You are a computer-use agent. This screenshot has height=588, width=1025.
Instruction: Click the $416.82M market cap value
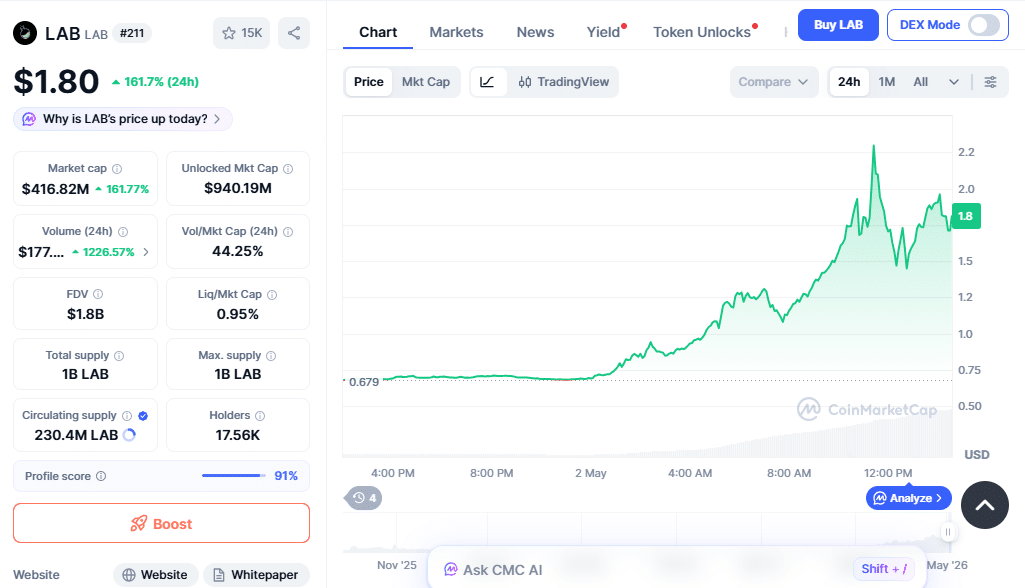(56, 189)
